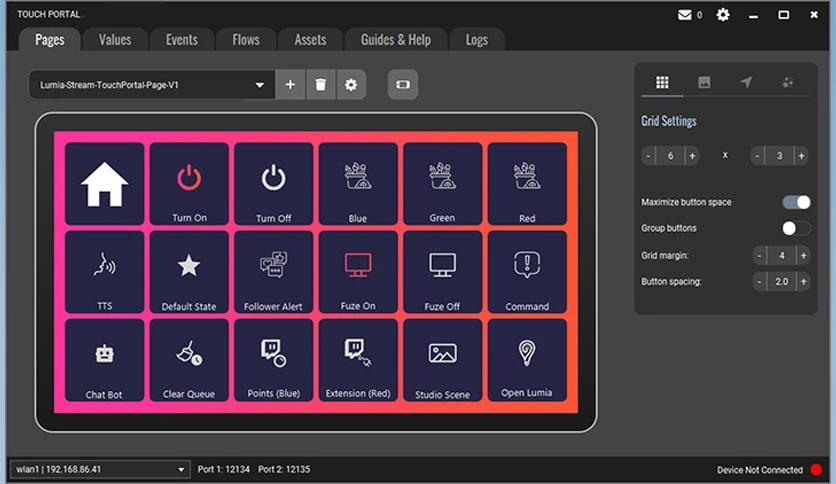The image size is (836, 484).
Task: Open page settings gear next to trash
Action: coord(351,85)
